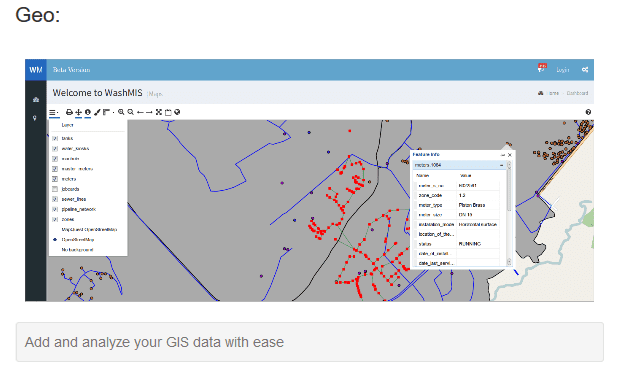Go to next map extent arrow

149,112
